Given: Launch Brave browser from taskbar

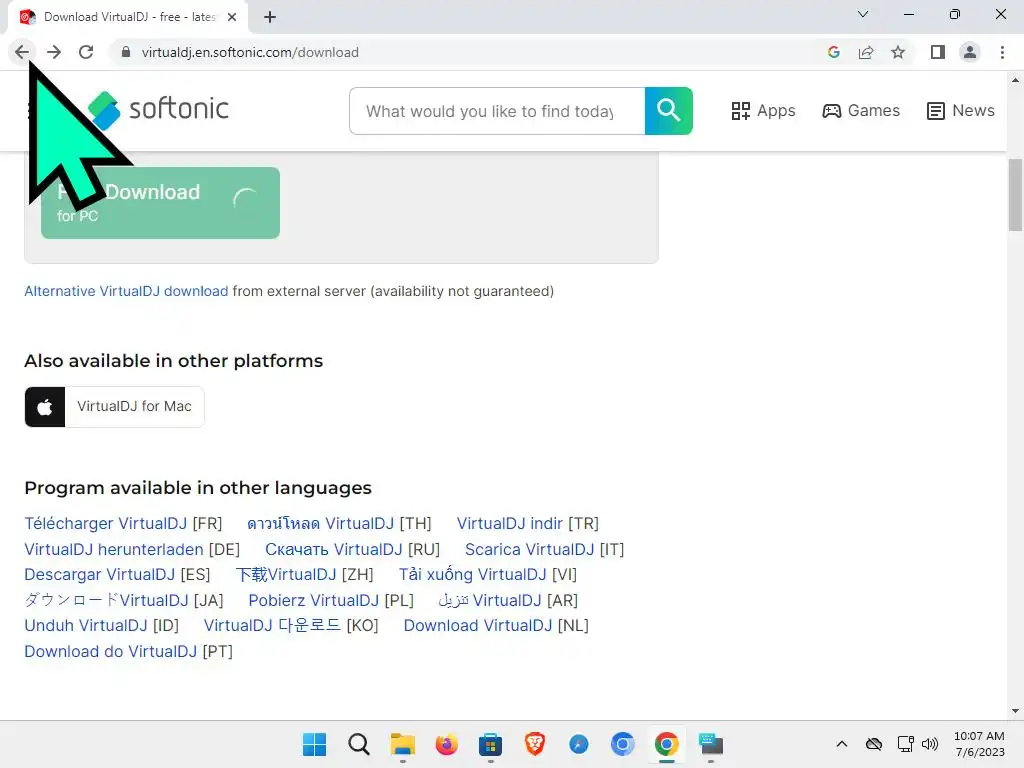Looking at the screenshot, I should click(535, 744).
